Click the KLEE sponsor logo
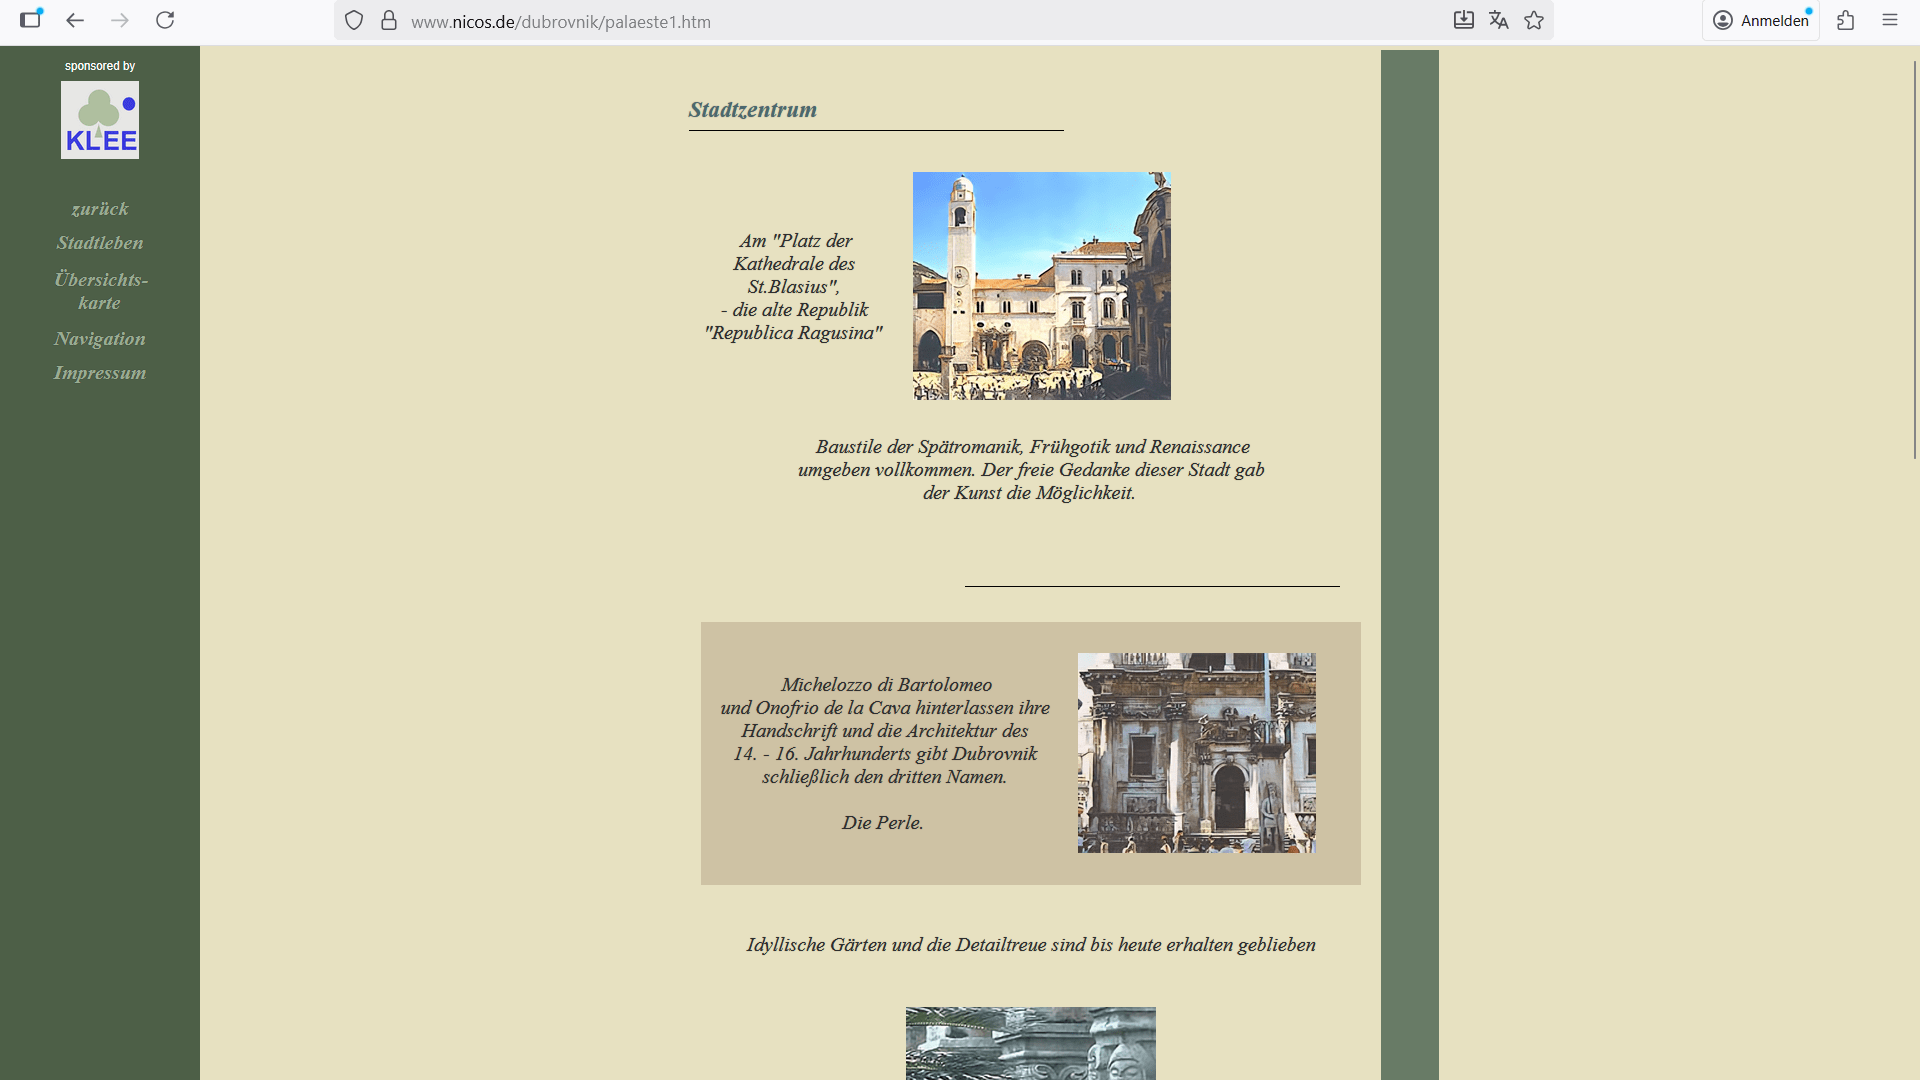The width and height of the screenshot is (1920, 1080). pos(100,120)
